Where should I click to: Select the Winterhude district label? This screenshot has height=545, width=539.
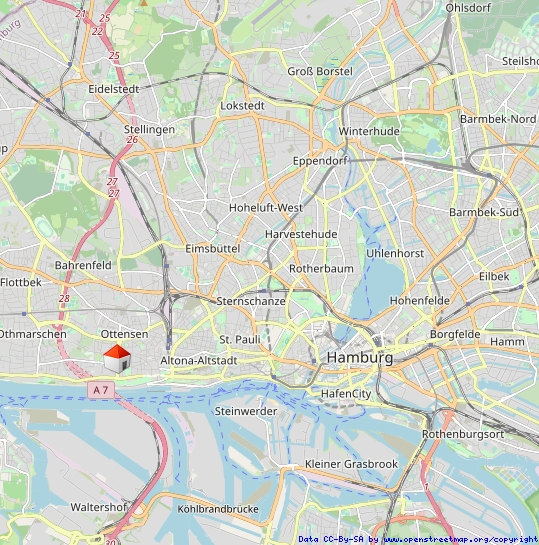click(369, 131)
